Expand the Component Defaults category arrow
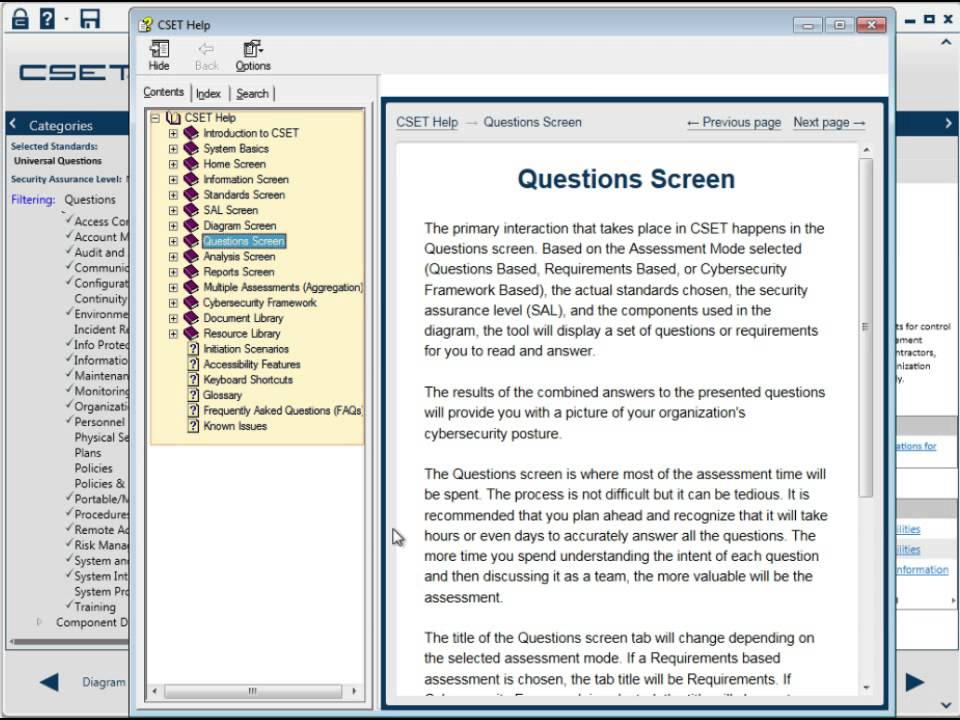This screenshot has width=960, height=720. click(x=39, y=622)
